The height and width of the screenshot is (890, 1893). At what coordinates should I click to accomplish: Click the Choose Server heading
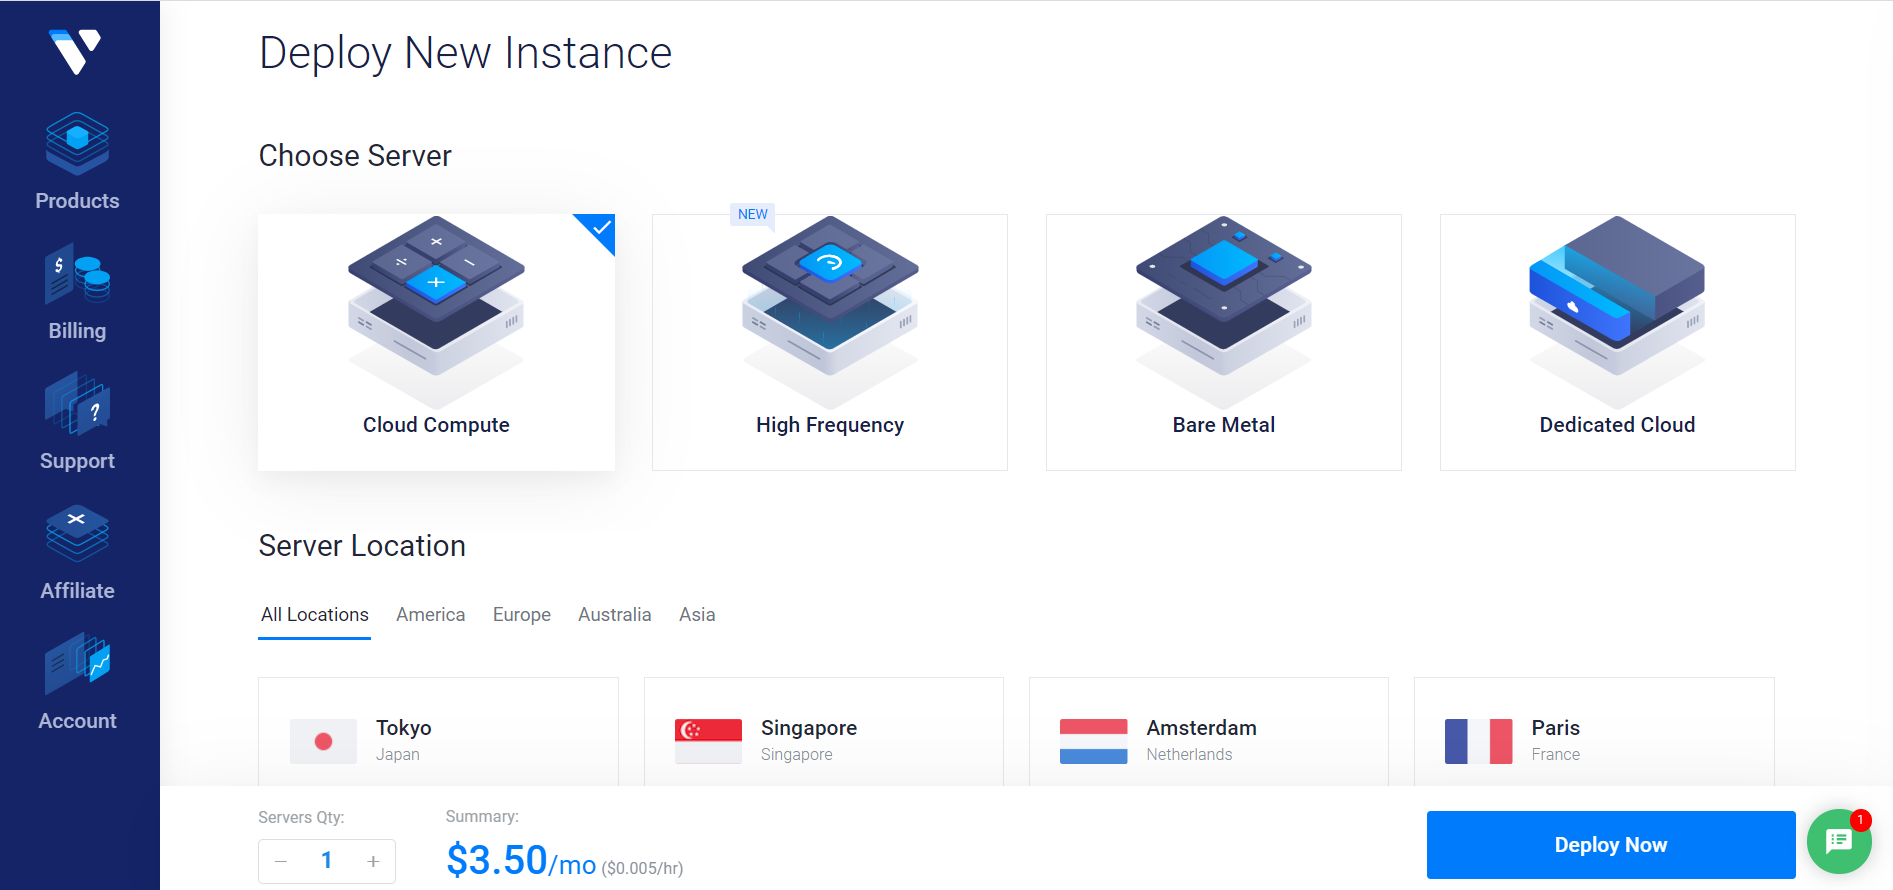click(355, 156)
